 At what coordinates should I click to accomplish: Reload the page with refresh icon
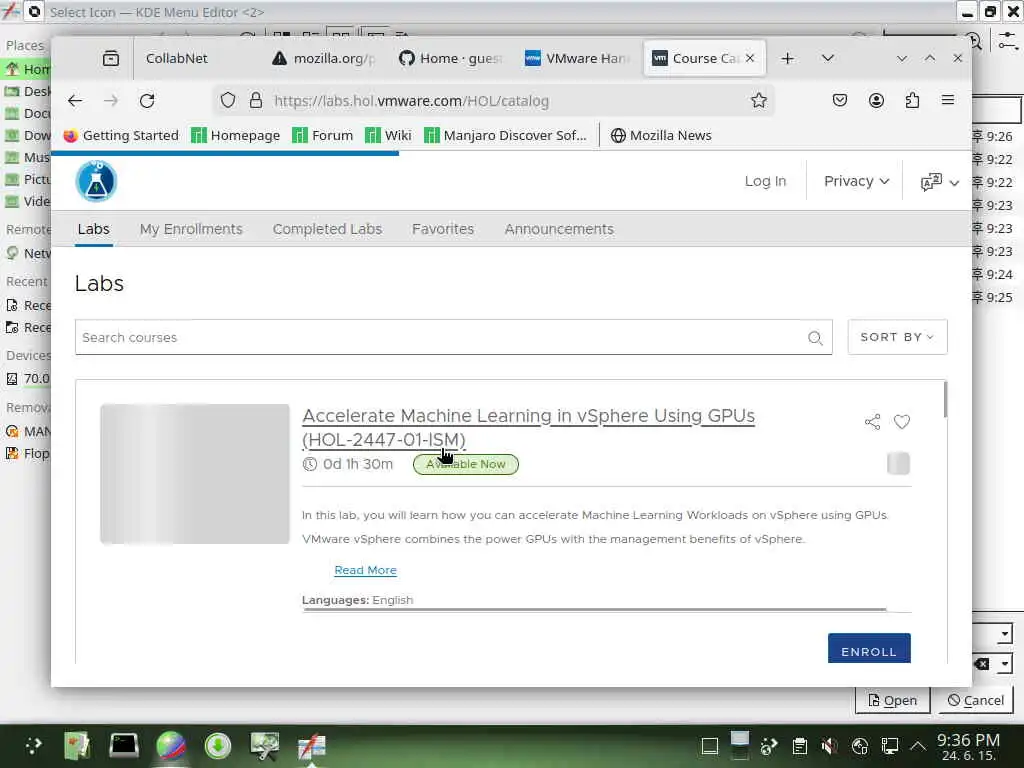coord(147,101)
